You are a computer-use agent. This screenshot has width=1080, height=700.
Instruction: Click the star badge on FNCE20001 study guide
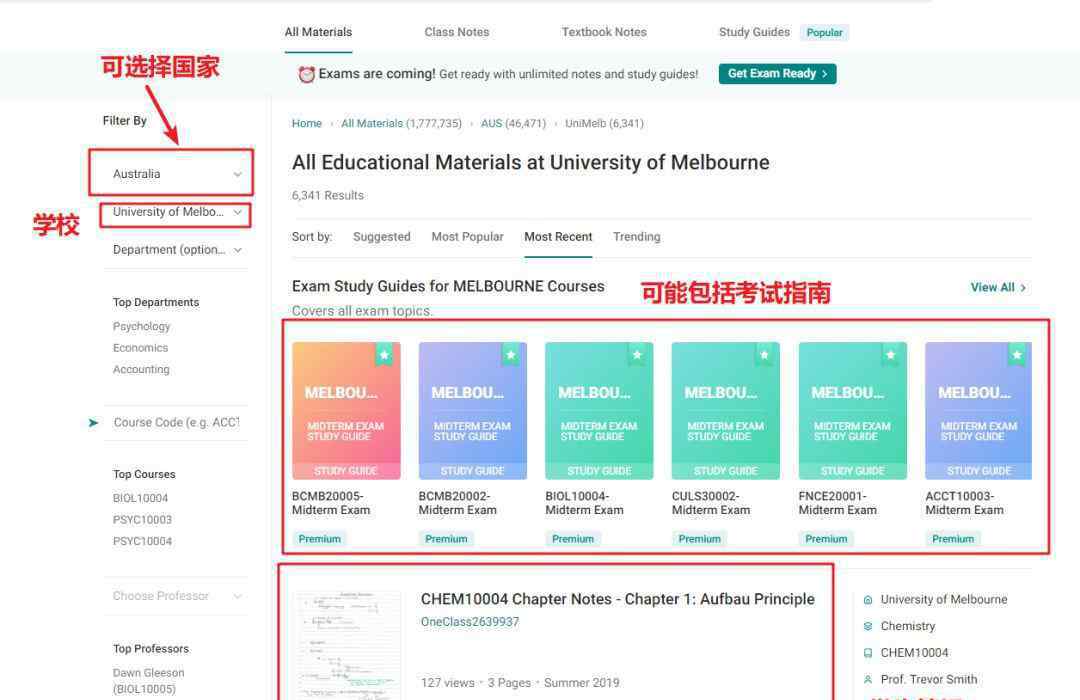point(891,355)
